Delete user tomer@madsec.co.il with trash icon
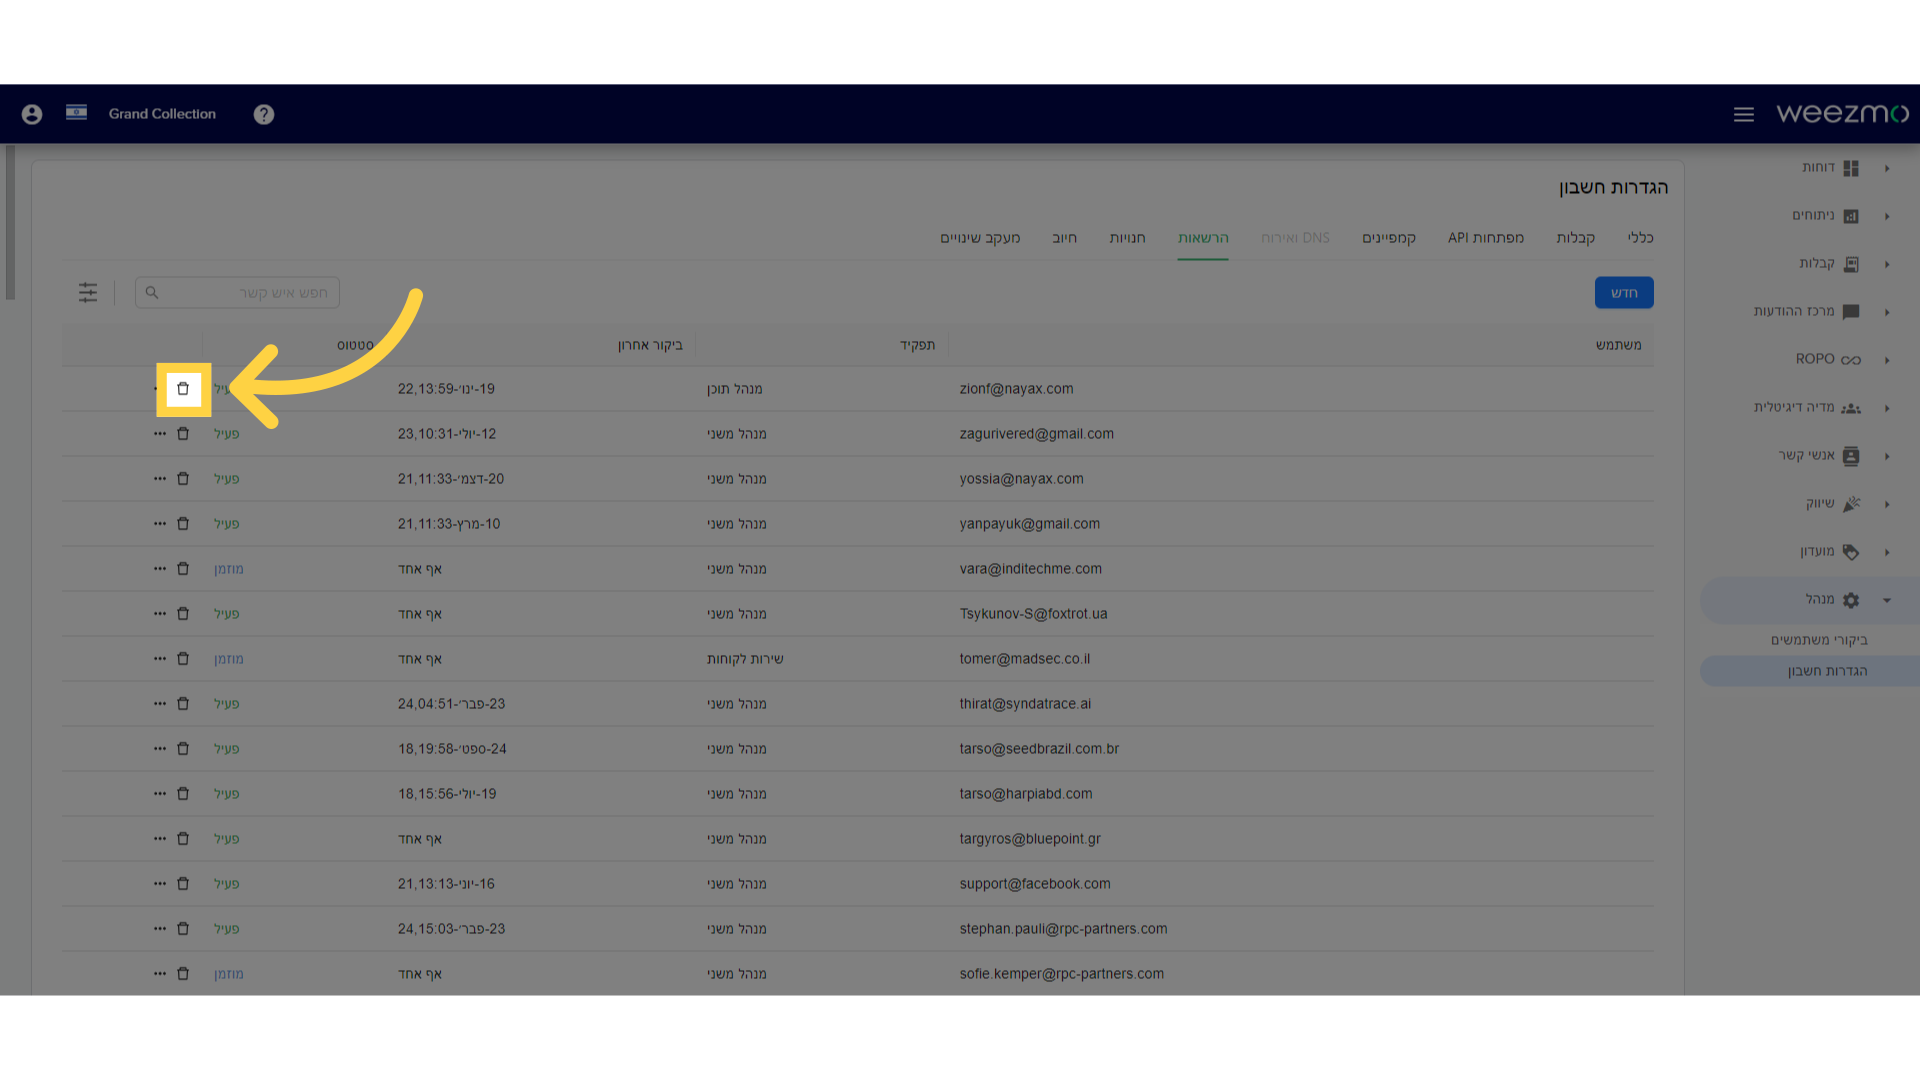This screenshot has width=1920, height=1080. [183, 659]
